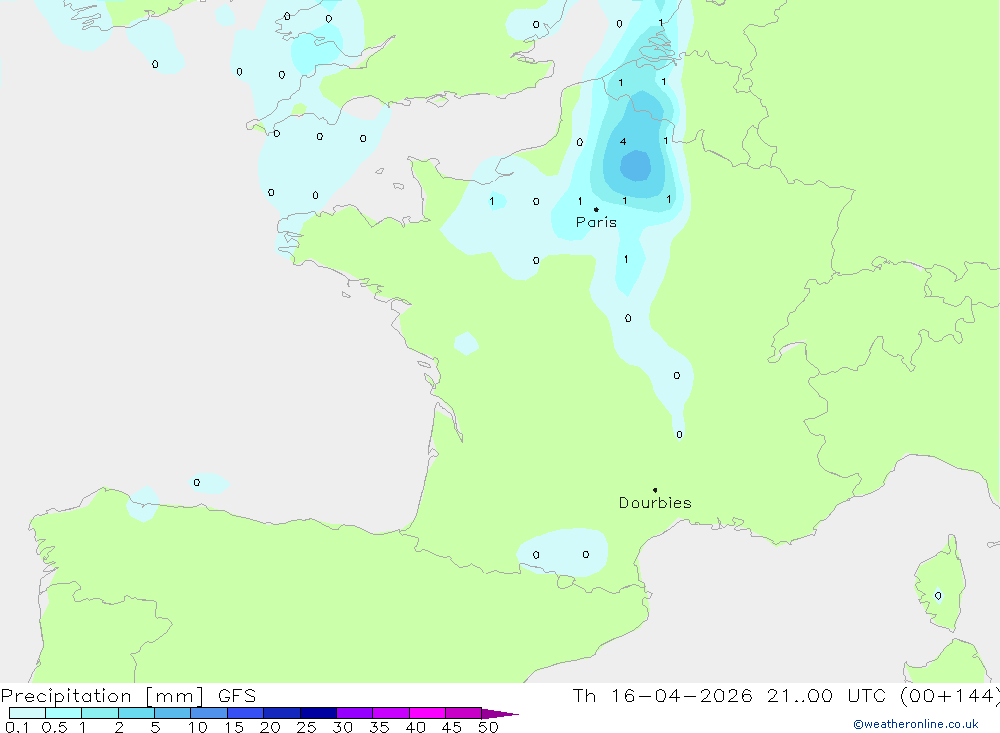Click the forecast date 16-04-2026 label

(681, 695)
